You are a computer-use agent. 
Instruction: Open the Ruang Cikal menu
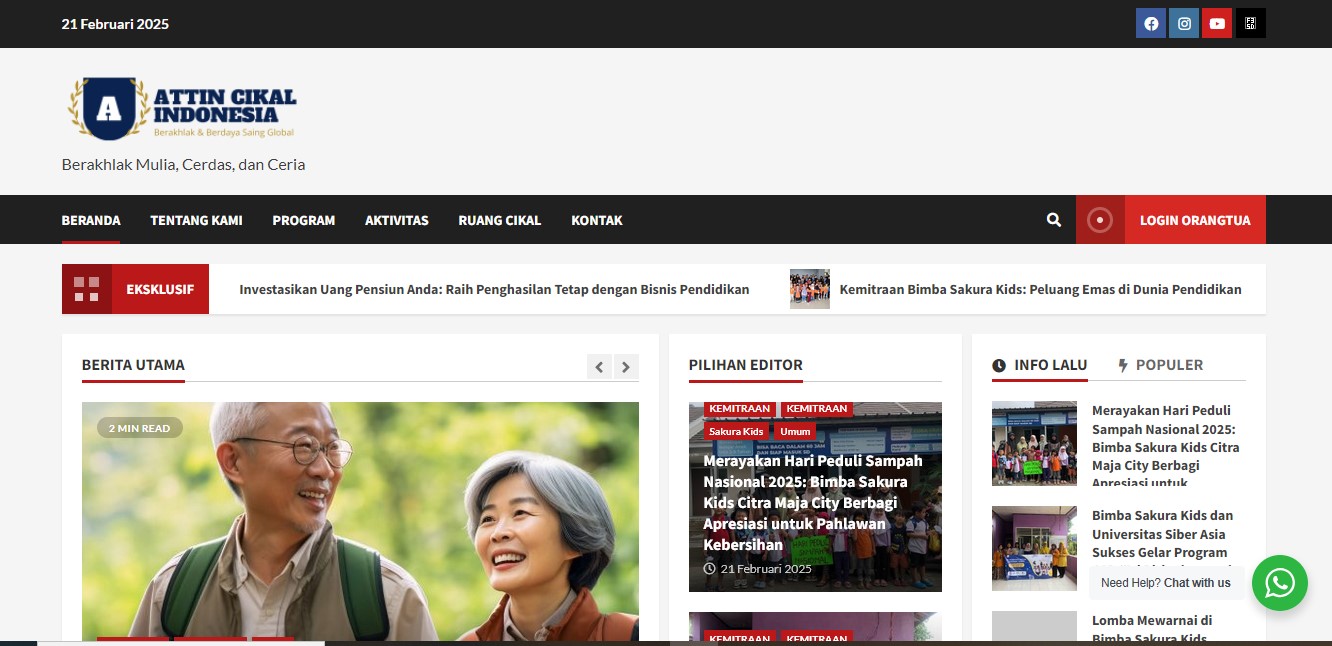point(499,220)
